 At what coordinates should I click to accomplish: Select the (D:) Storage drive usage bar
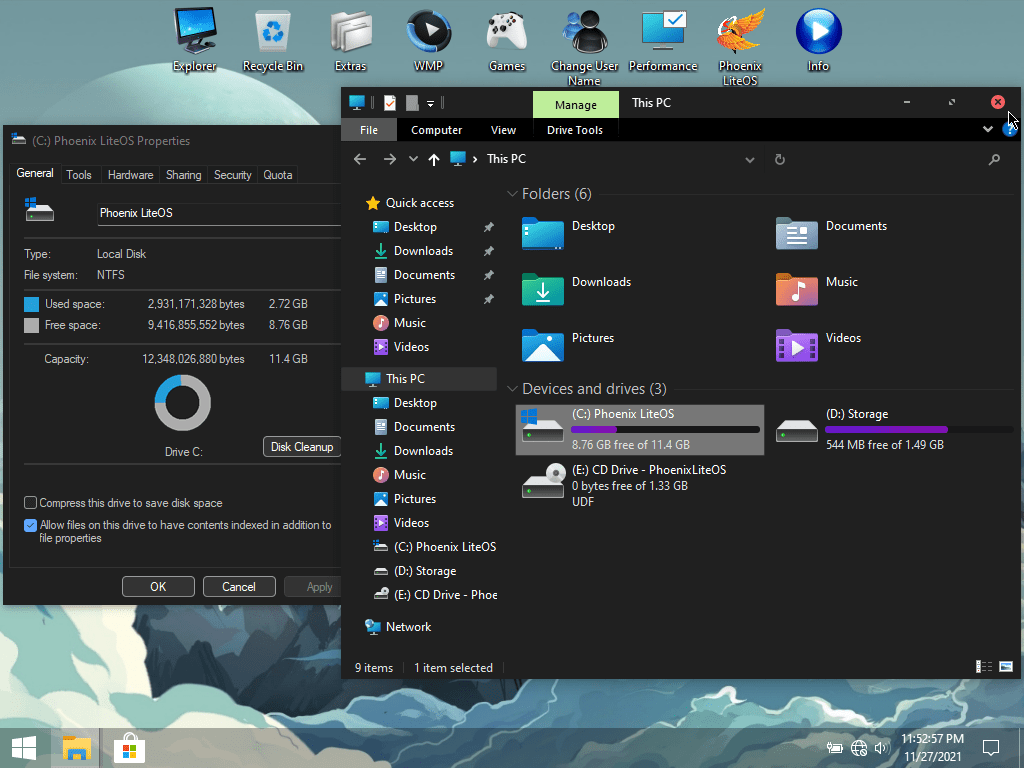[918, 430]
